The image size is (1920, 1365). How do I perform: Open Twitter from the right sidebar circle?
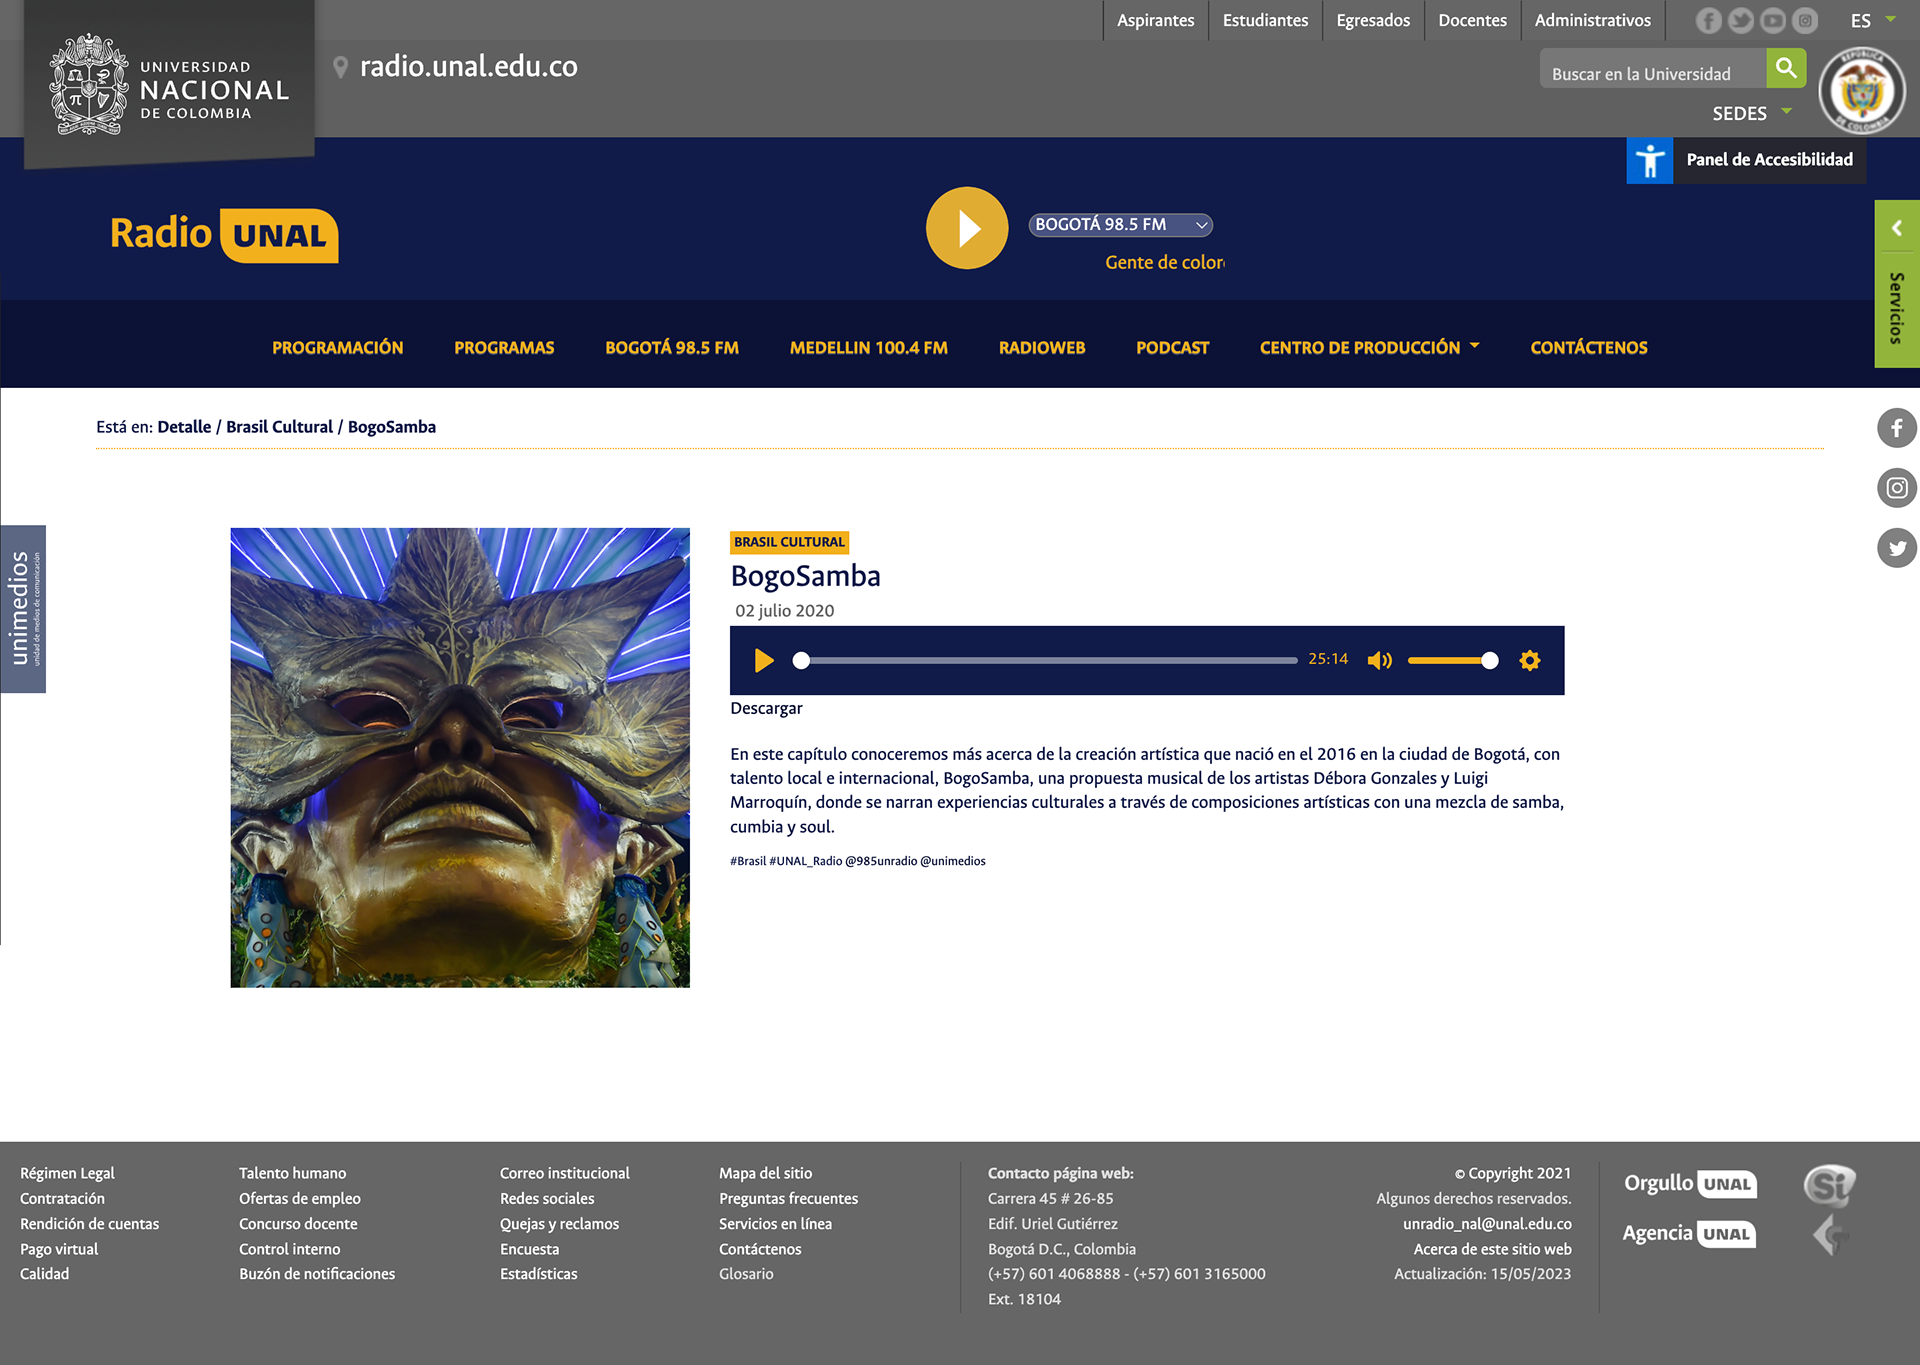(x=1896, y=548)
